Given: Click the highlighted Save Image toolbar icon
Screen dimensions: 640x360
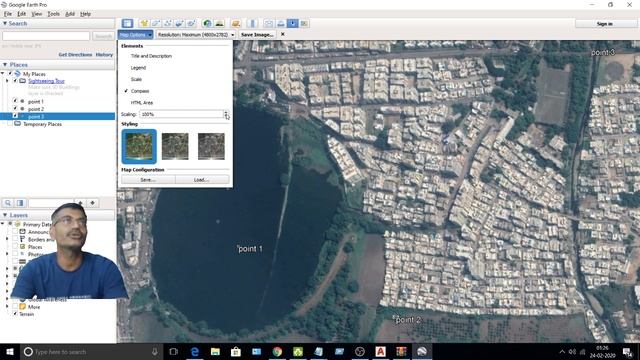Looking at the screenshot, I should pyautogui.click(x=292, y=23).
